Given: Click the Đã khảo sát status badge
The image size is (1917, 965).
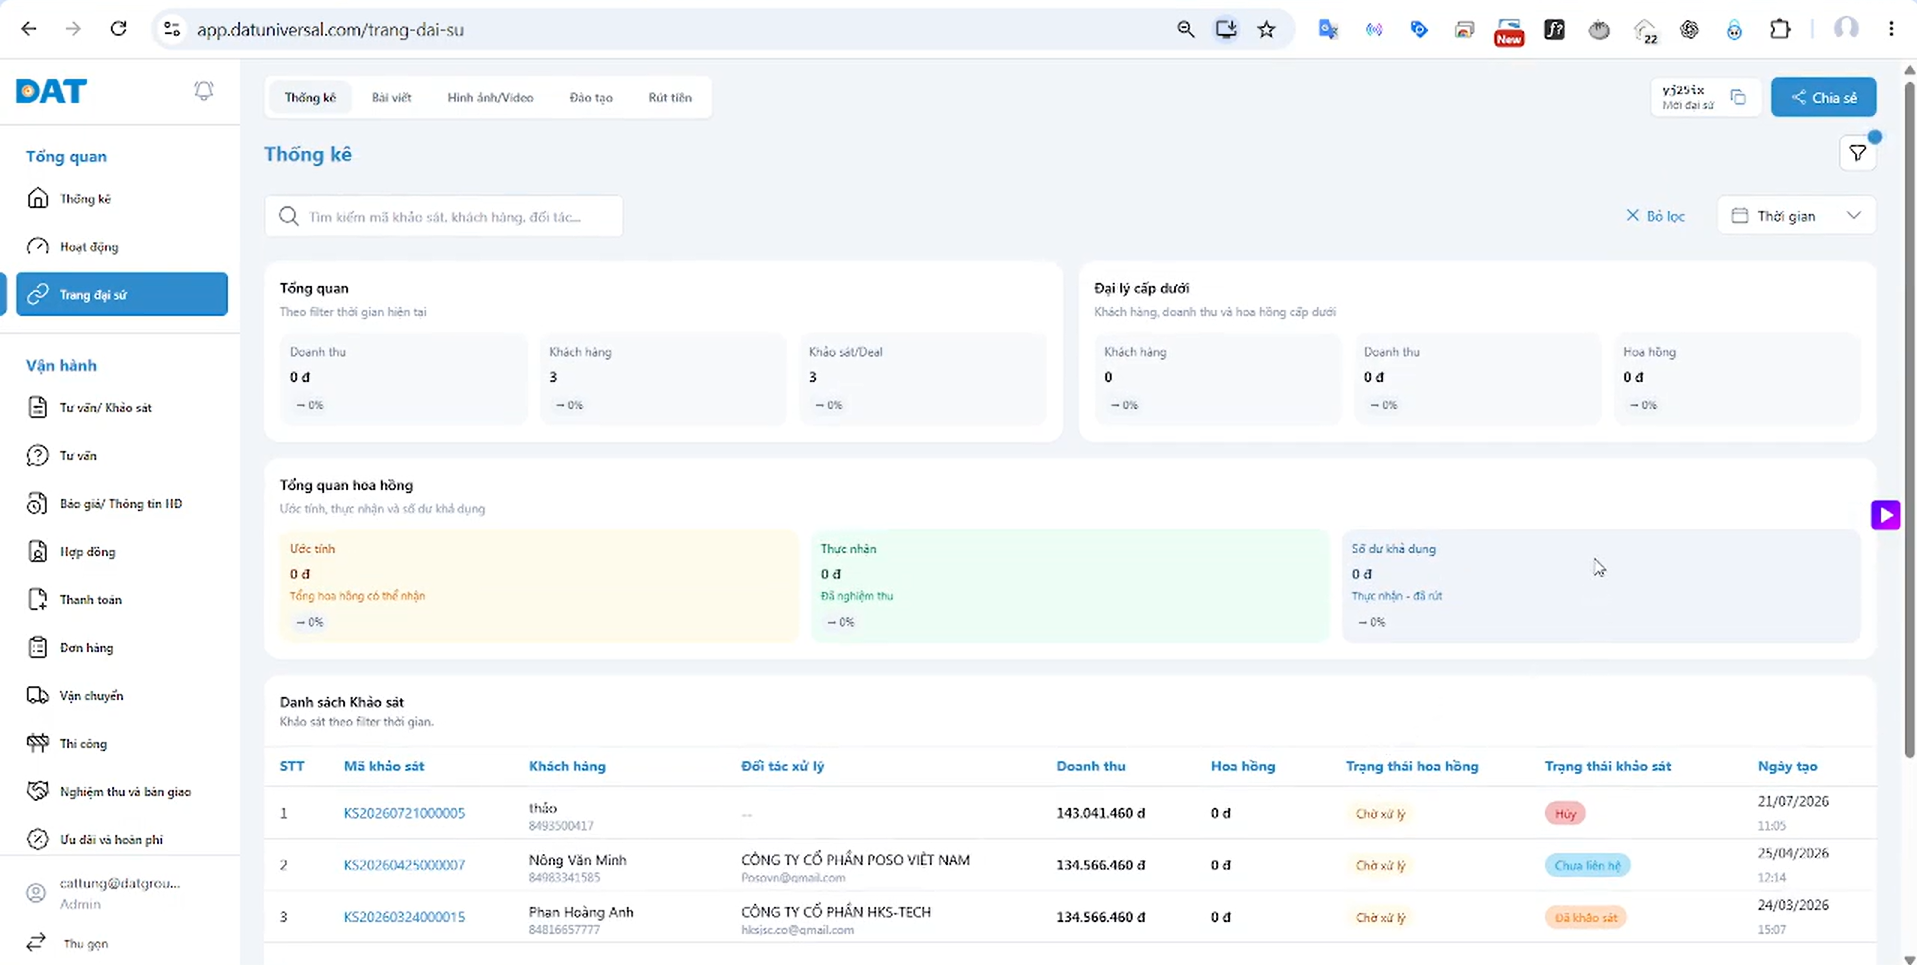Looking at the screenshot, I should 1585,917.
